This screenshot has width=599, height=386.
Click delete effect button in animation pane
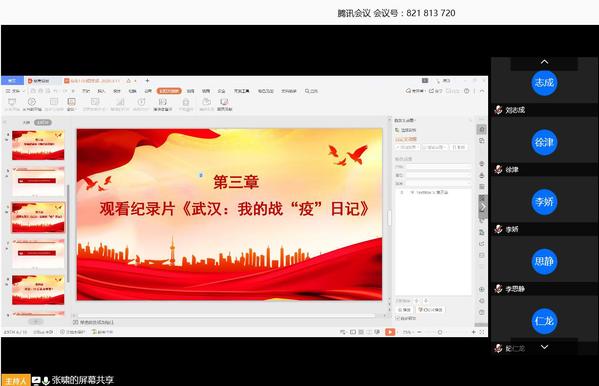[x=459, y=147]
